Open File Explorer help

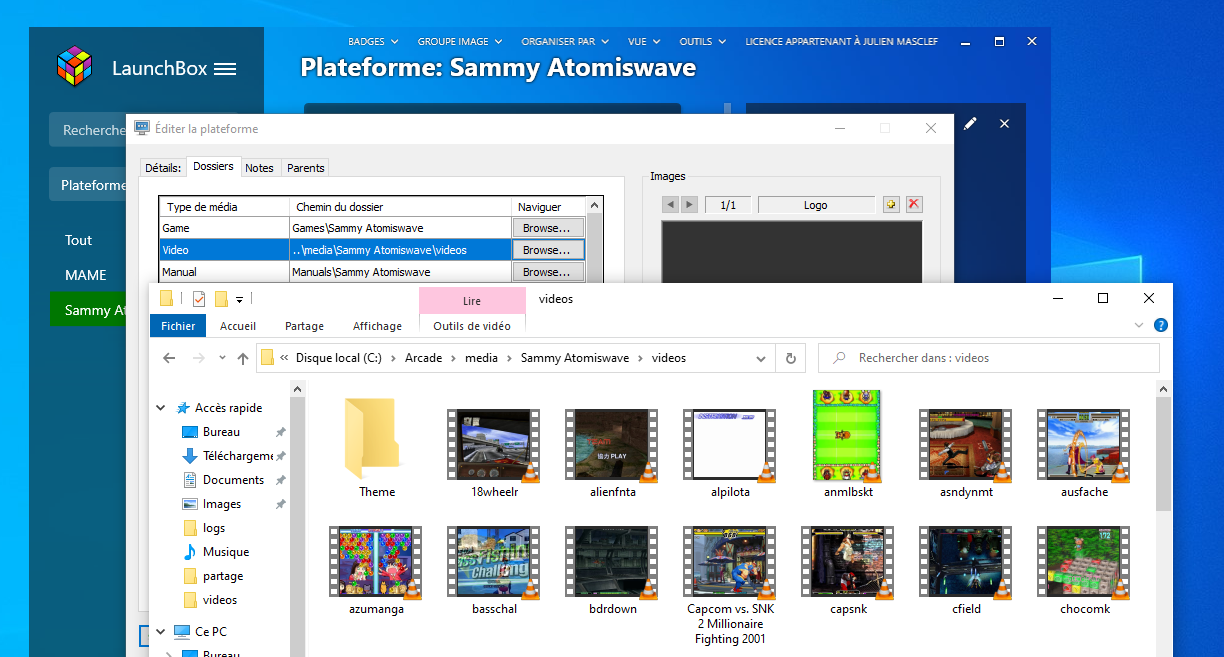(x=1161, y=325)
